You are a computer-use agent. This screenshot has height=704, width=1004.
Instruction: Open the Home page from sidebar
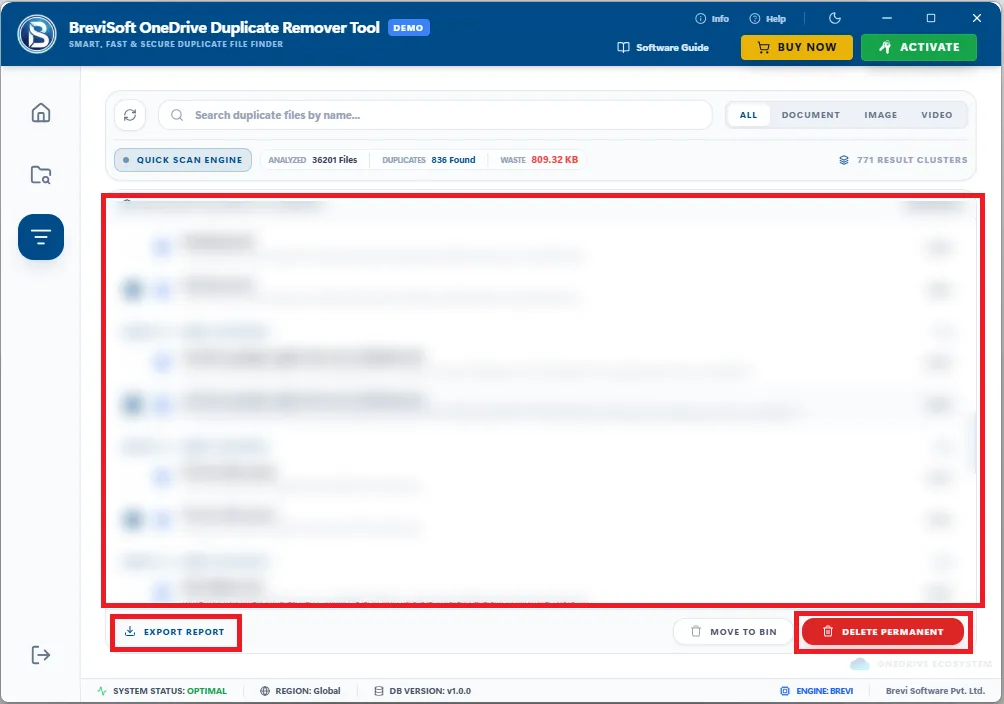pyautogui.click(x=41, y=113)
